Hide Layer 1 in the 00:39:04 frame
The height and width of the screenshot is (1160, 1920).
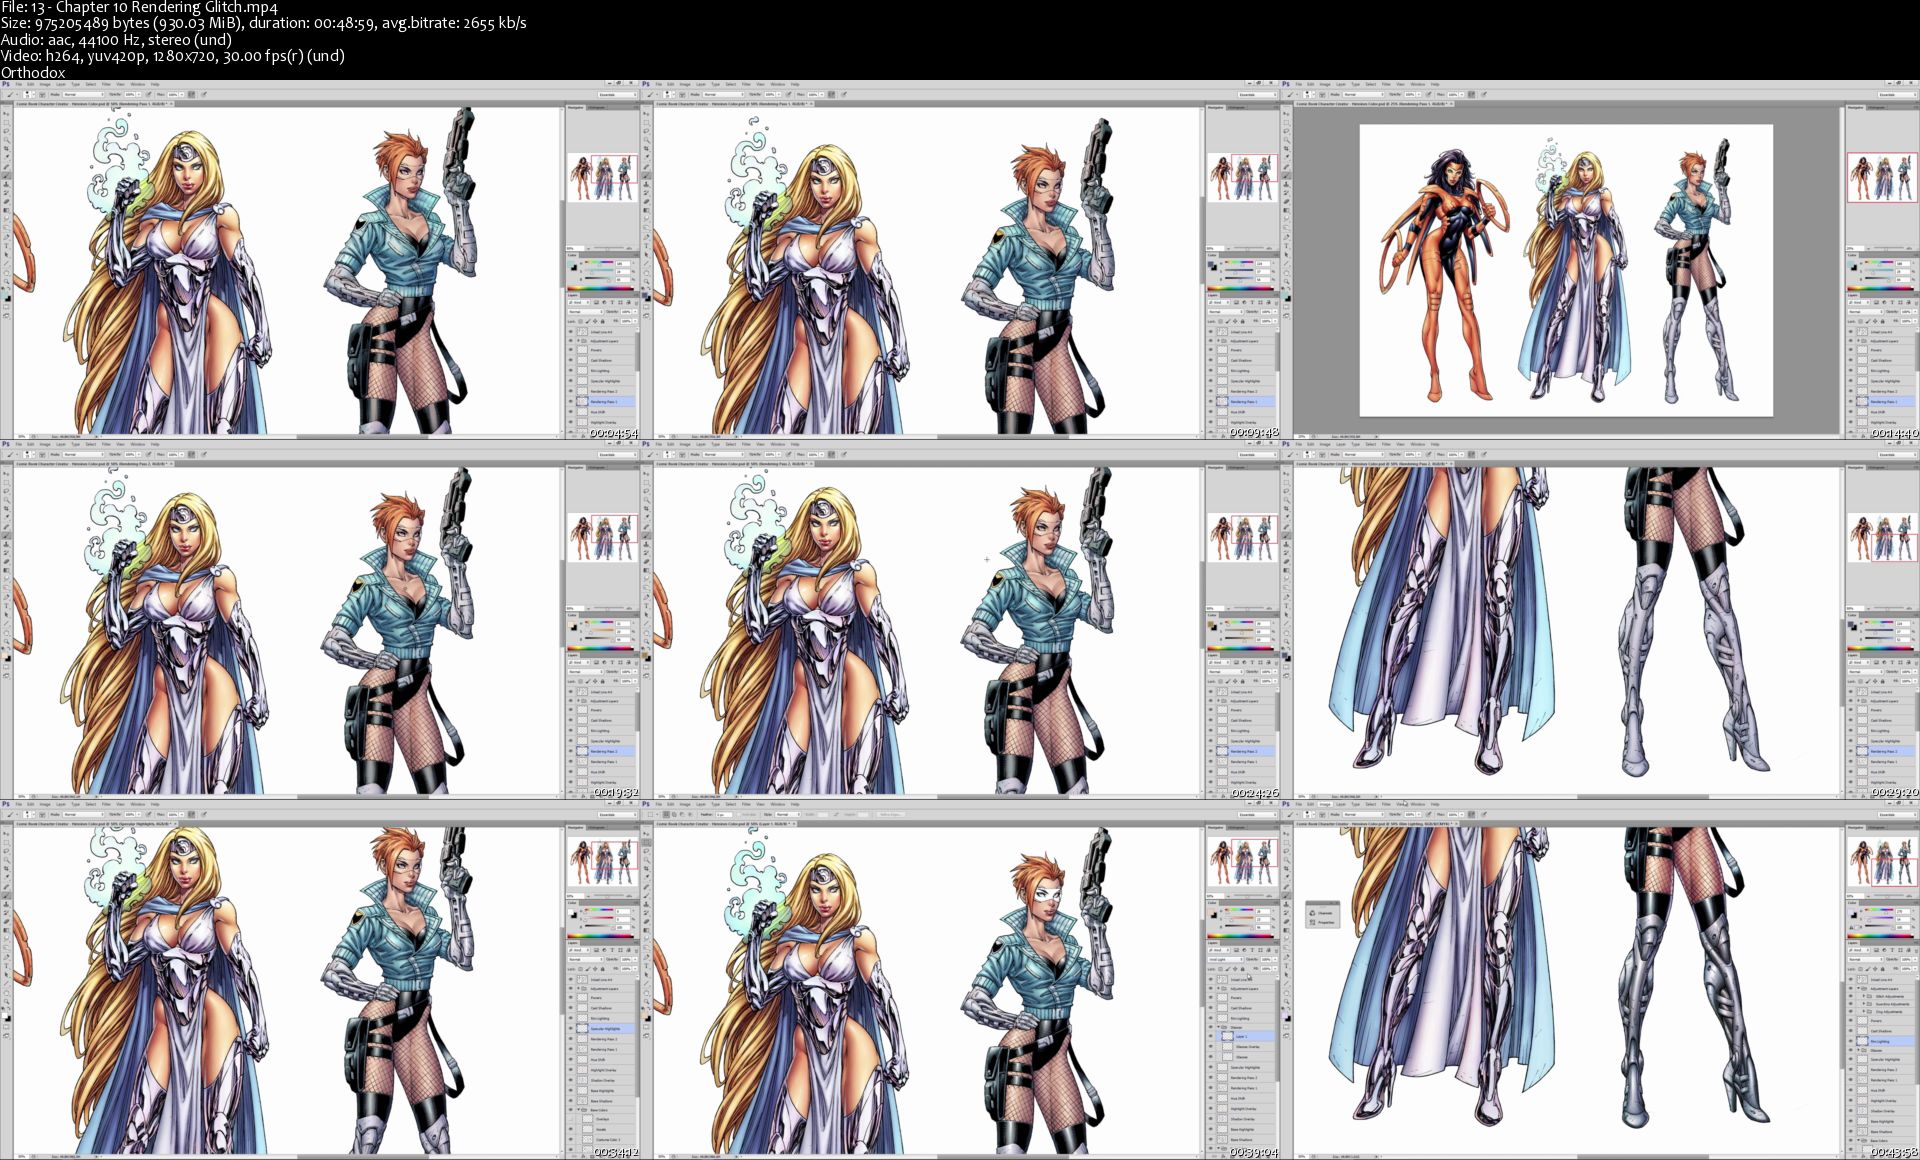click(1211, 1036)
